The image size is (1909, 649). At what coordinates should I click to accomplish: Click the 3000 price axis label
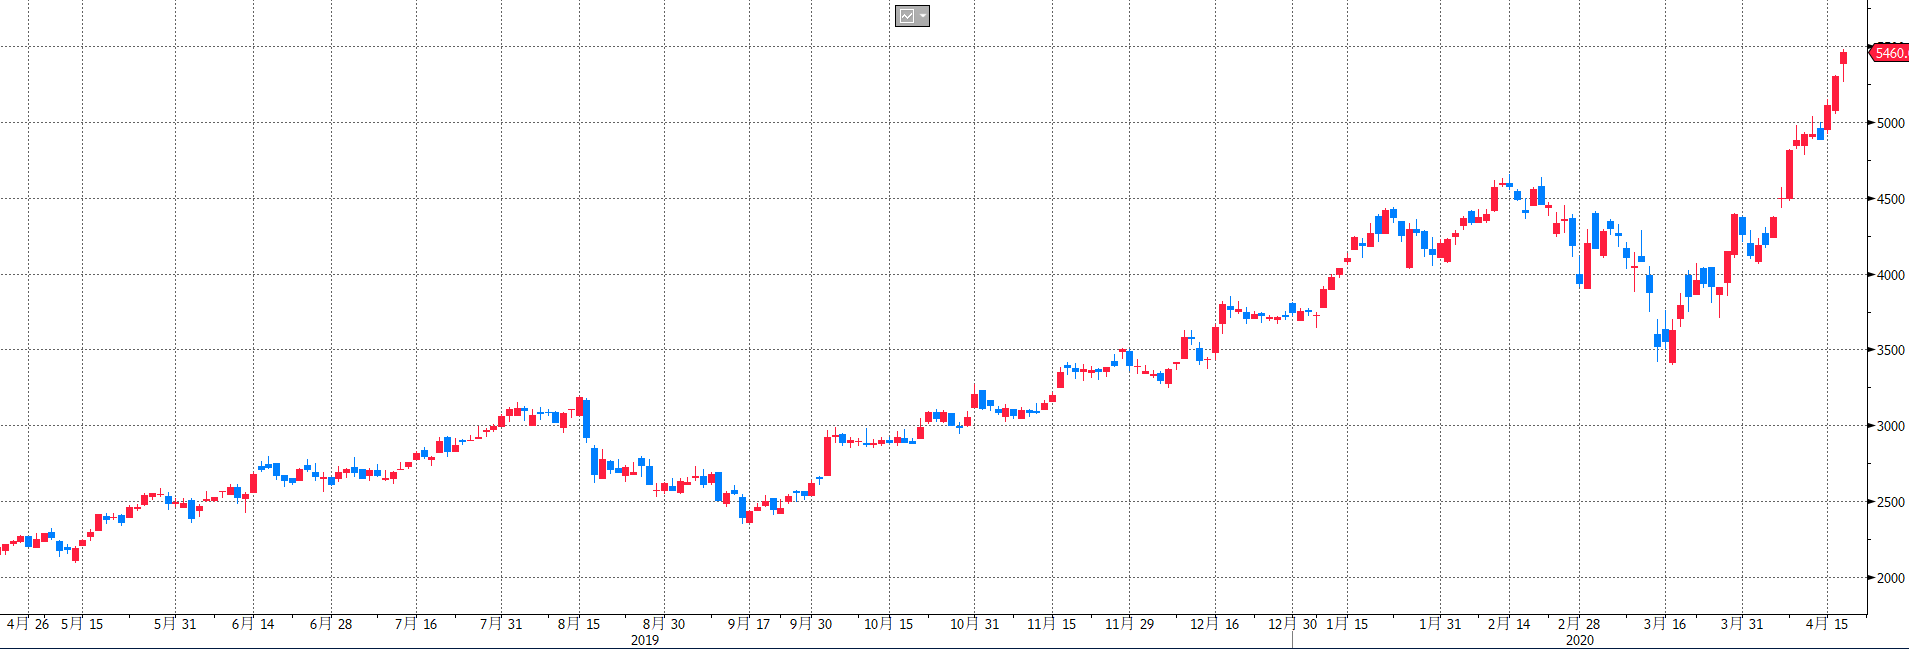click(1890, 426)
